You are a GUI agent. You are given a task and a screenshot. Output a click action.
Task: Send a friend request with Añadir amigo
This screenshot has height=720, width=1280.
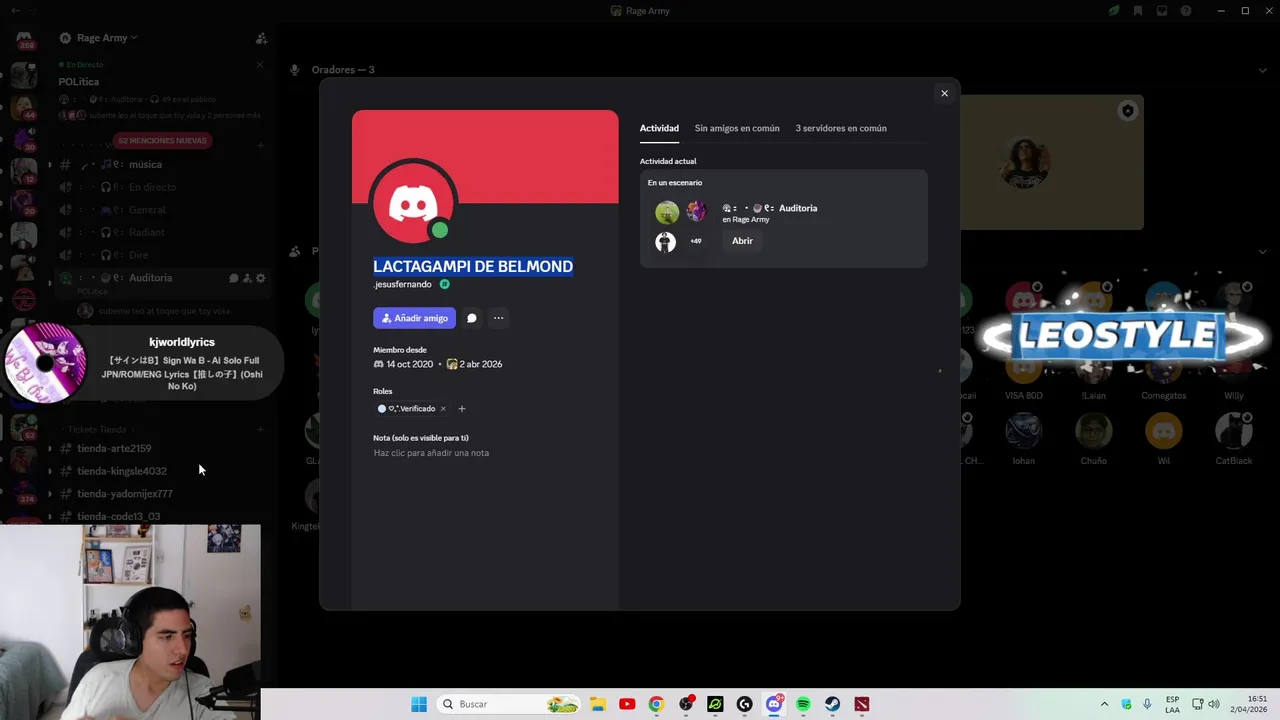point(414,318)
